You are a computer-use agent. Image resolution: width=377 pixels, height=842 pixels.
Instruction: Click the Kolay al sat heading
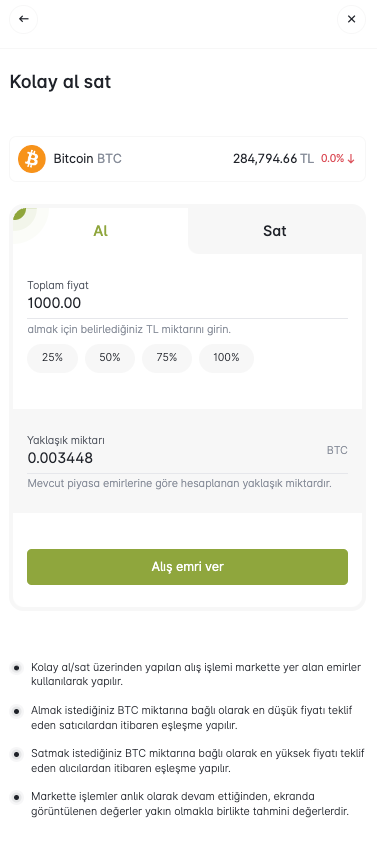point(60,82)
